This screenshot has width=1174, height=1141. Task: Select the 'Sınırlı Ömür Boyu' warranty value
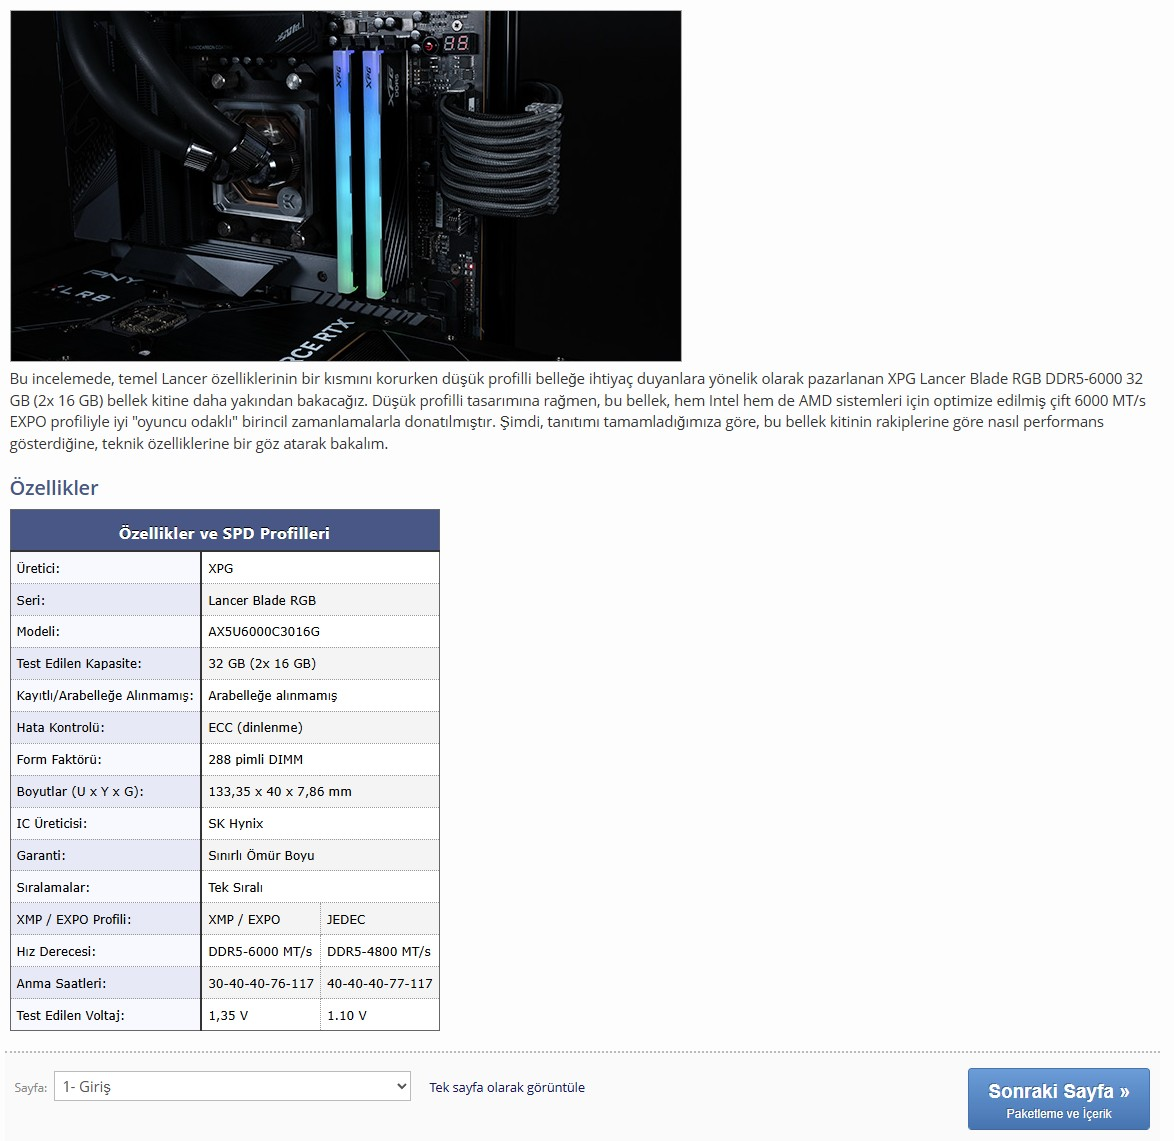pyautogui.click(x=261, y=855)
